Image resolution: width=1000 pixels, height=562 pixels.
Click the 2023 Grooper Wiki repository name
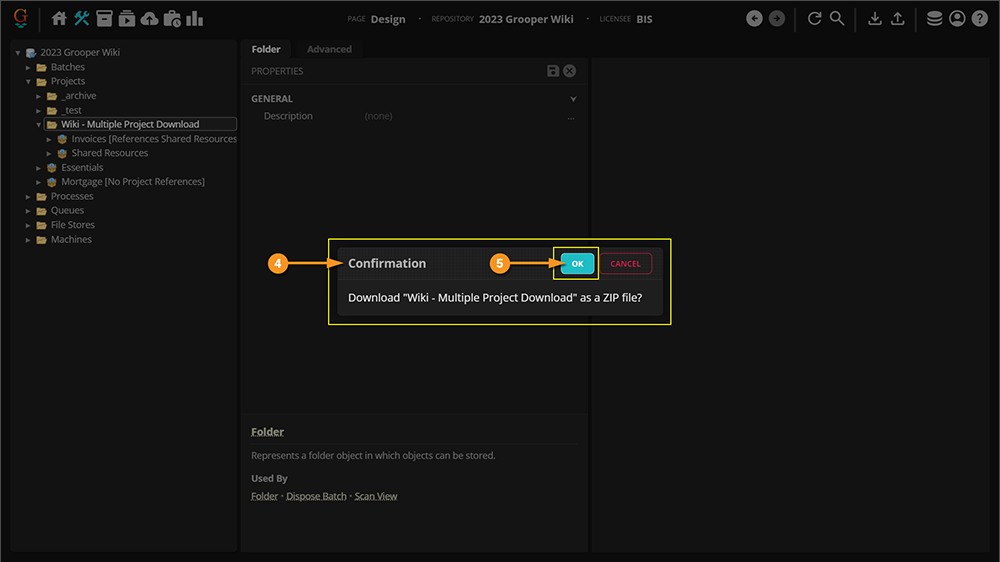[526, 19]
